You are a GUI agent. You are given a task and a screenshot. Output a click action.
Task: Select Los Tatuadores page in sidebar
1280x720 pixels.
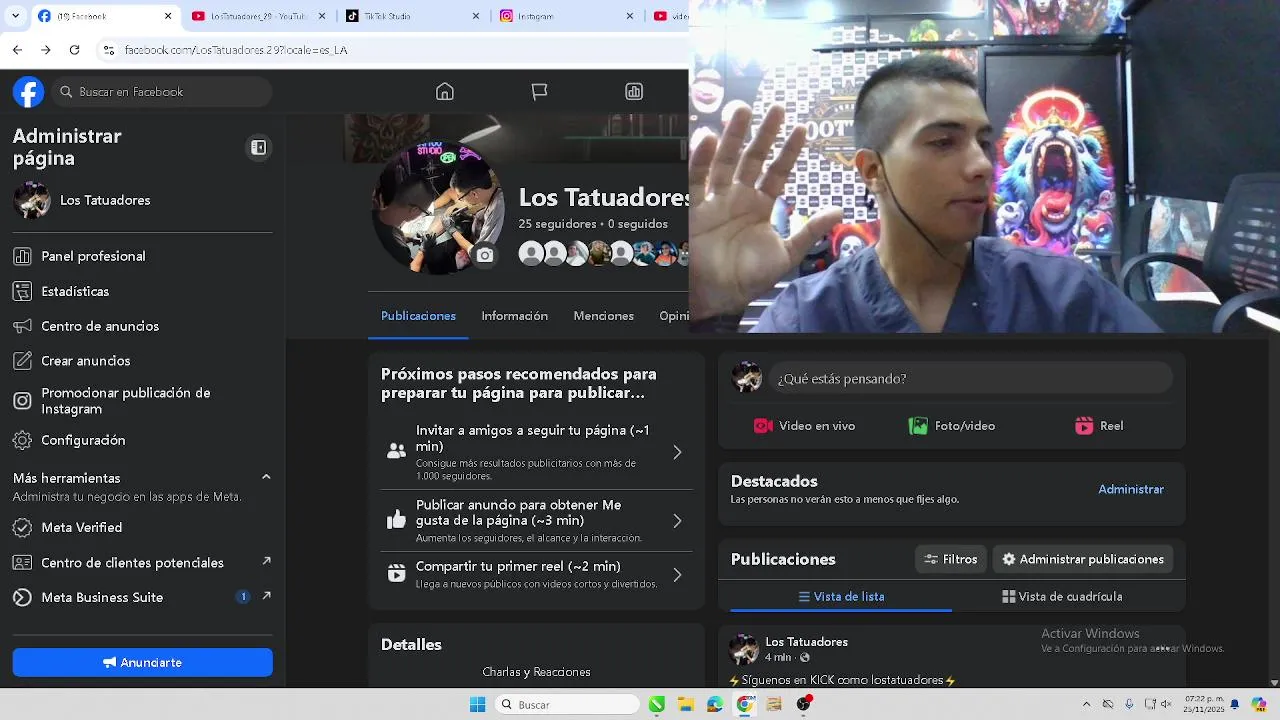(x=140, y=200)
